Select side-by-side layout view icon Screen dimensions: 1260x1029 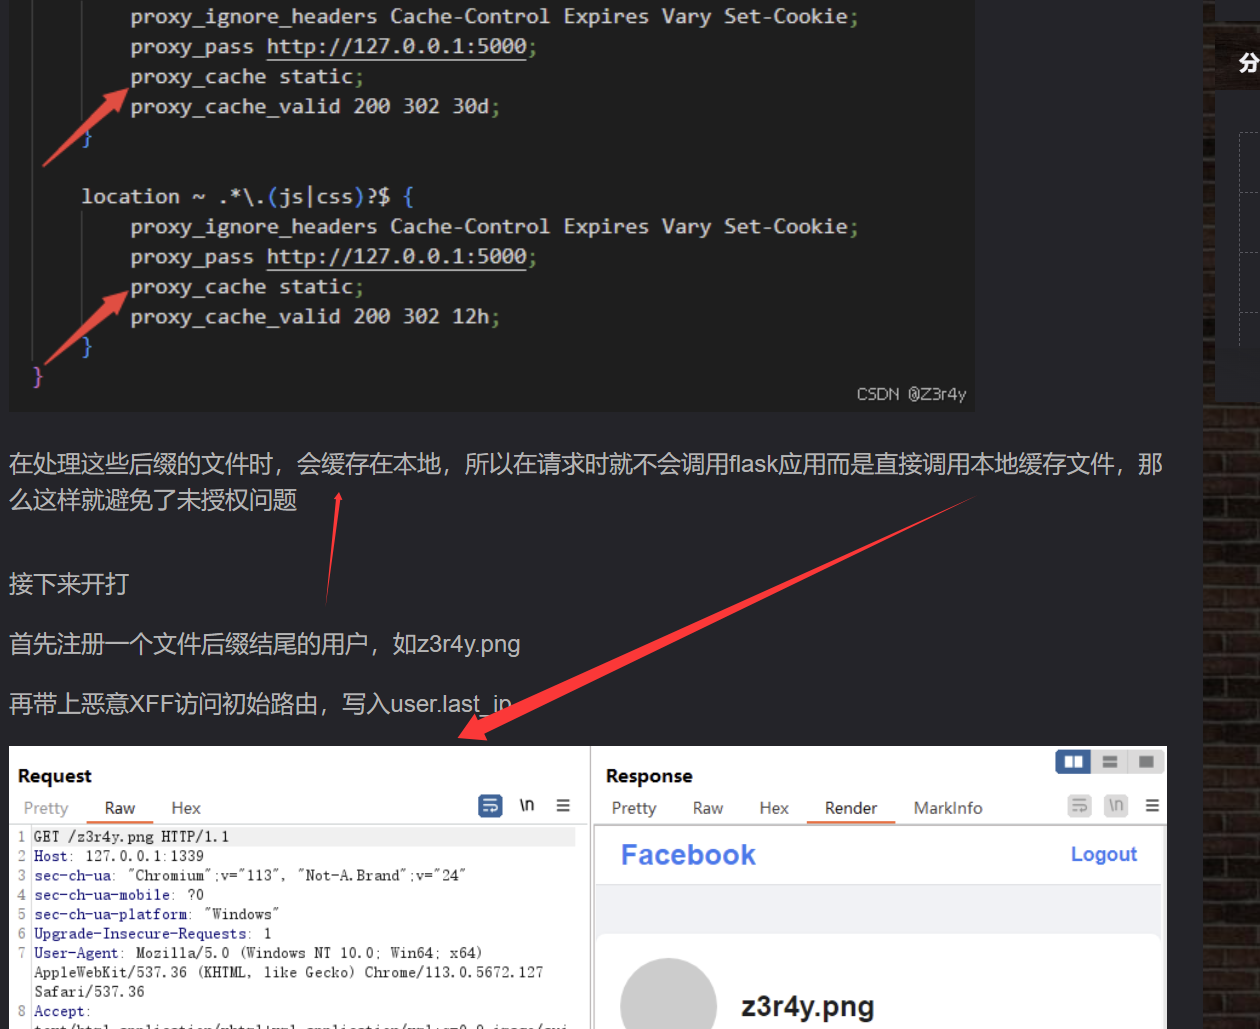tap(1073, 762)
